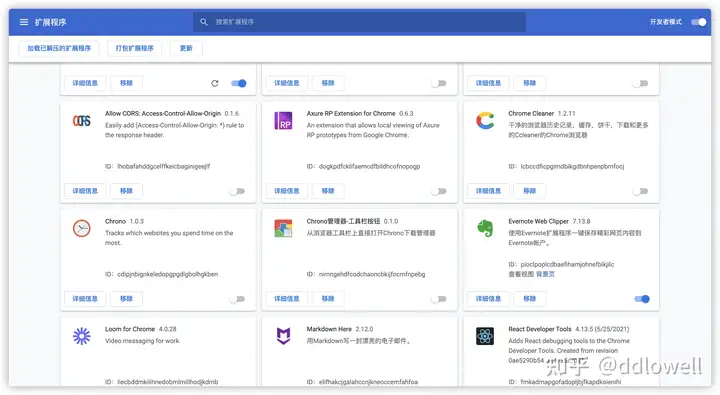Open the hamburger main menu

[x=24, y=22]
